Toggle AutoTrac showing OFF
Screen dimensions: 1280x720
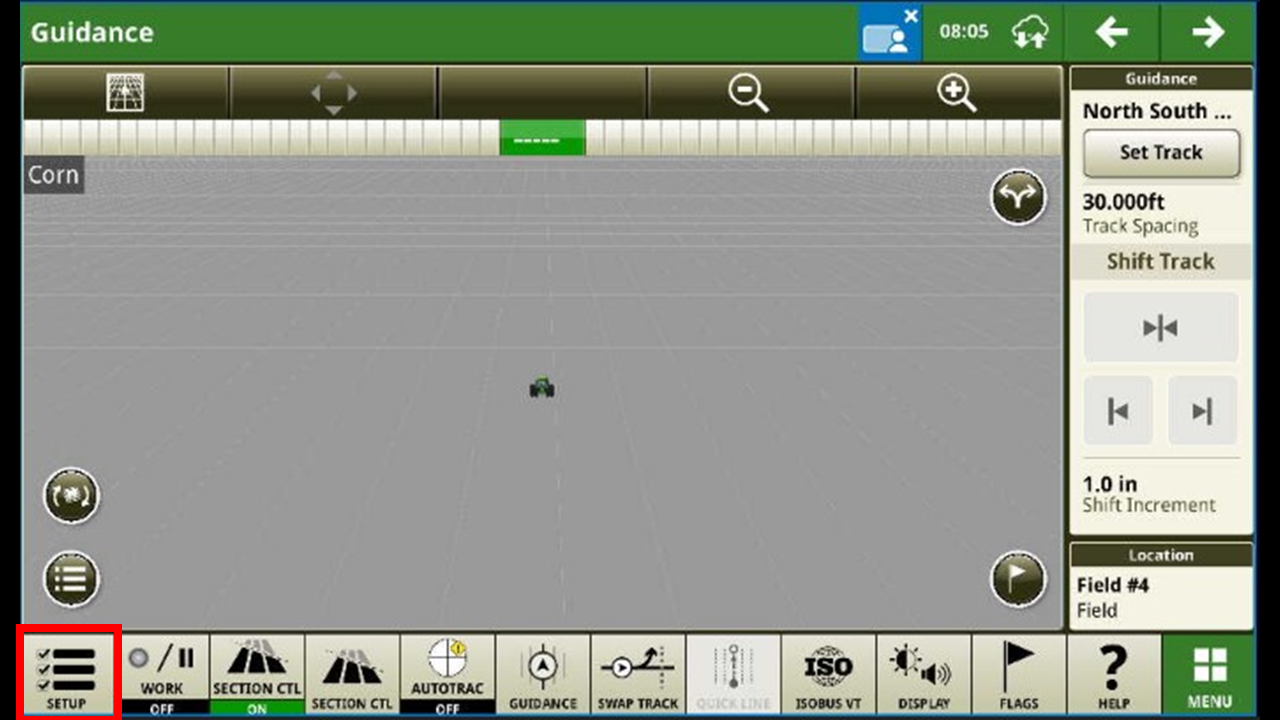click(447, 673)
